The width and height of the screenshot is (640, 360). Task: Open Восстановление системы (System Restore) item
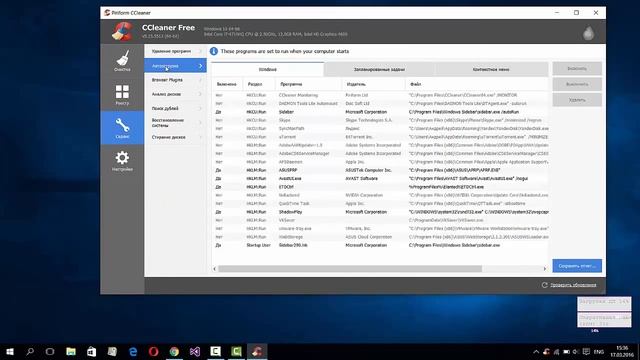coord(176,123)
